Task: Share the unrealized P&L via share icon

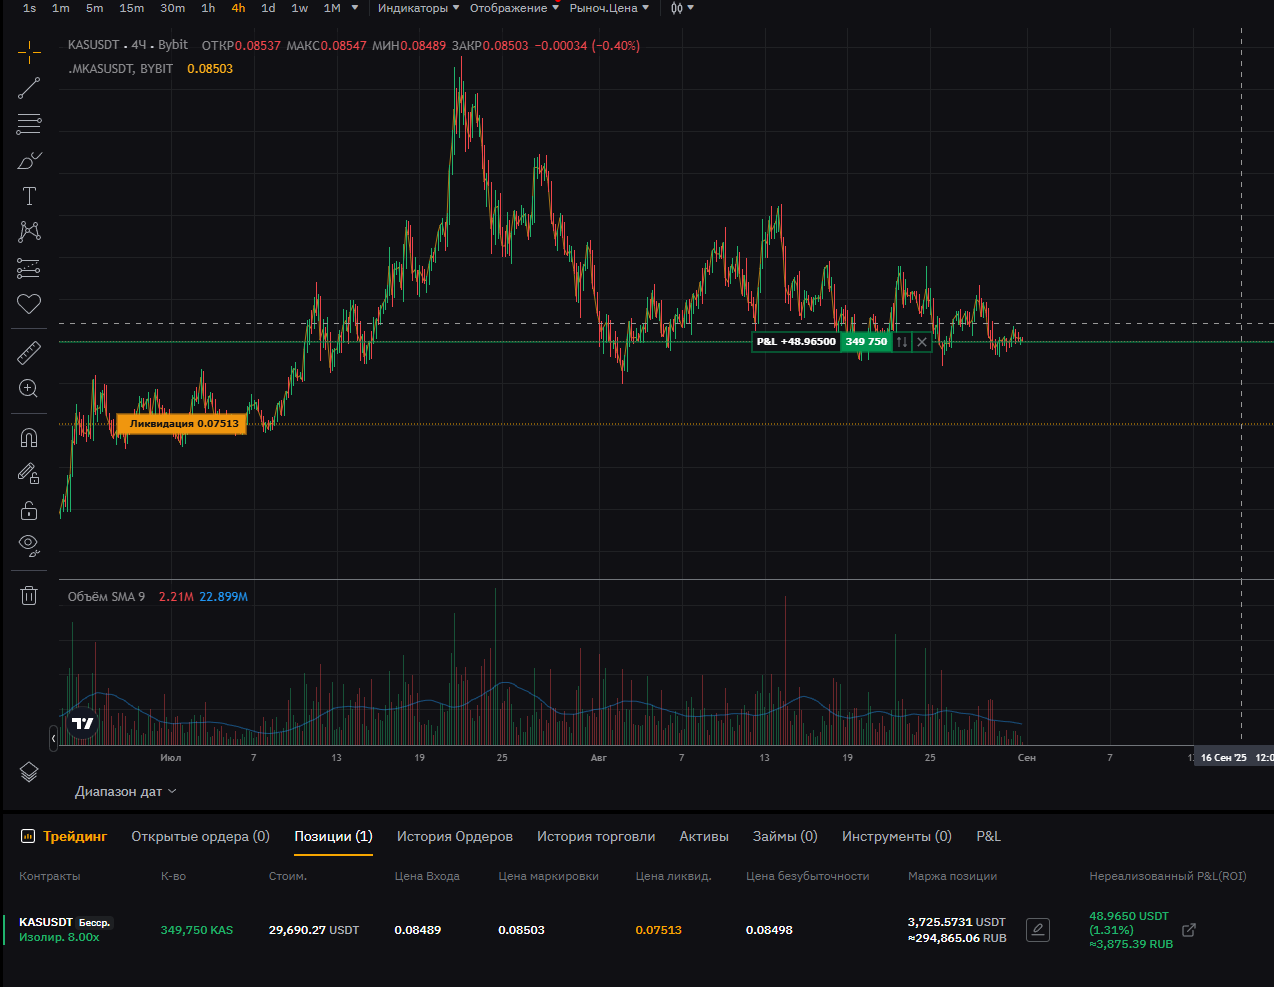Action: pos(1189,930)
